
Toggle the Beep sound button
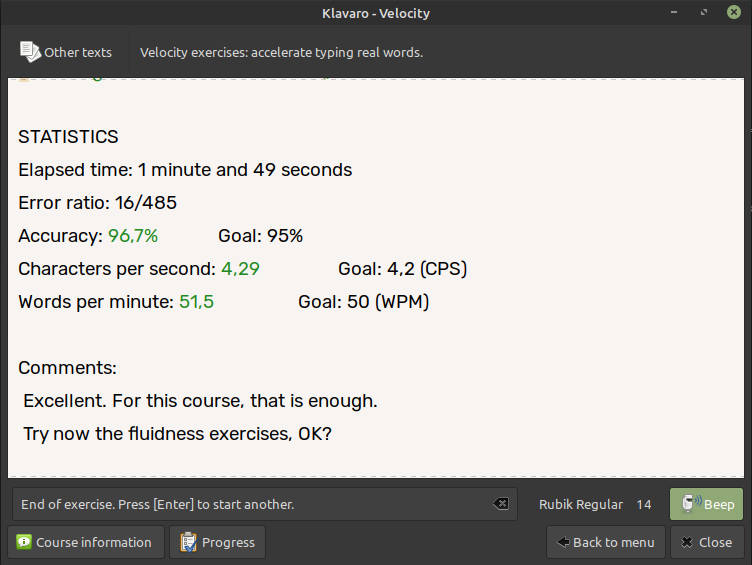pyautogui.click(x=706, y=504)
